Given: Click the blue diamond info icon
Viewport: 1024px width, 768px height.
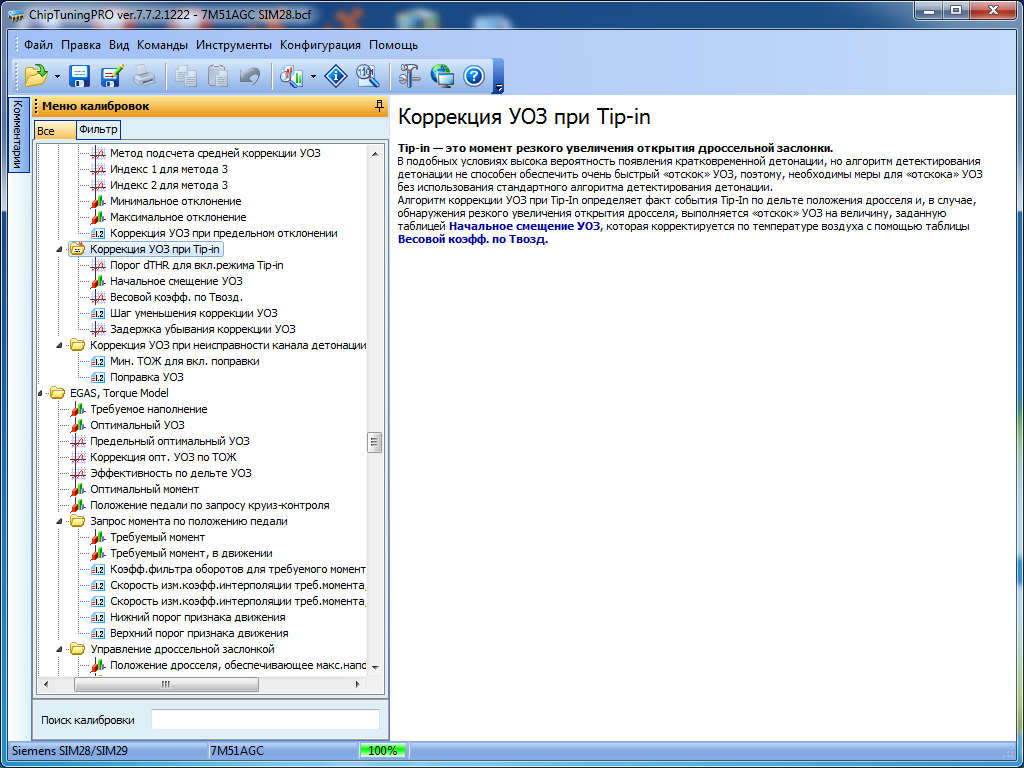Looking at the screenshot, I should tap(337, 76).
